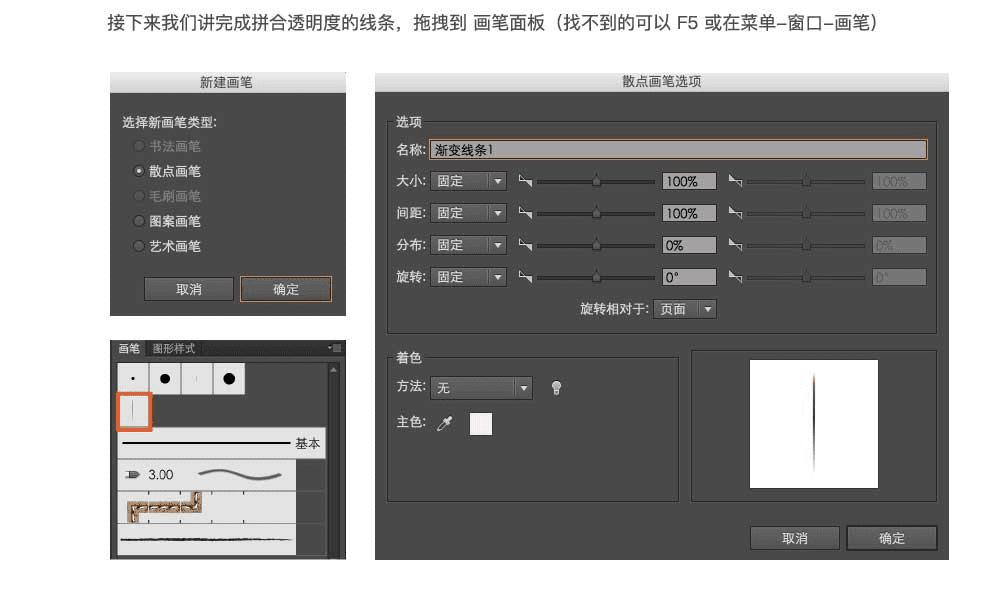1000x594 pixels.
Task: Select second round brush thumbnail
Action: (165, 378)
